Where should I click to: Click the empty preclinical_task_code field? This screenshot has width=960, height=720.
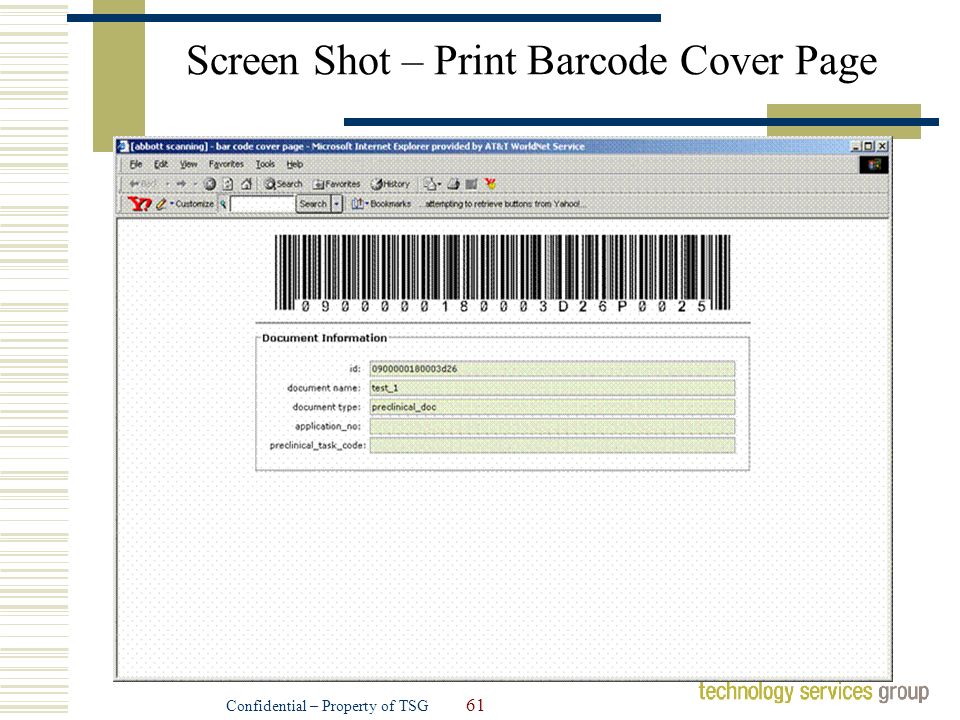pyautogui.click(x=552, y=445)
